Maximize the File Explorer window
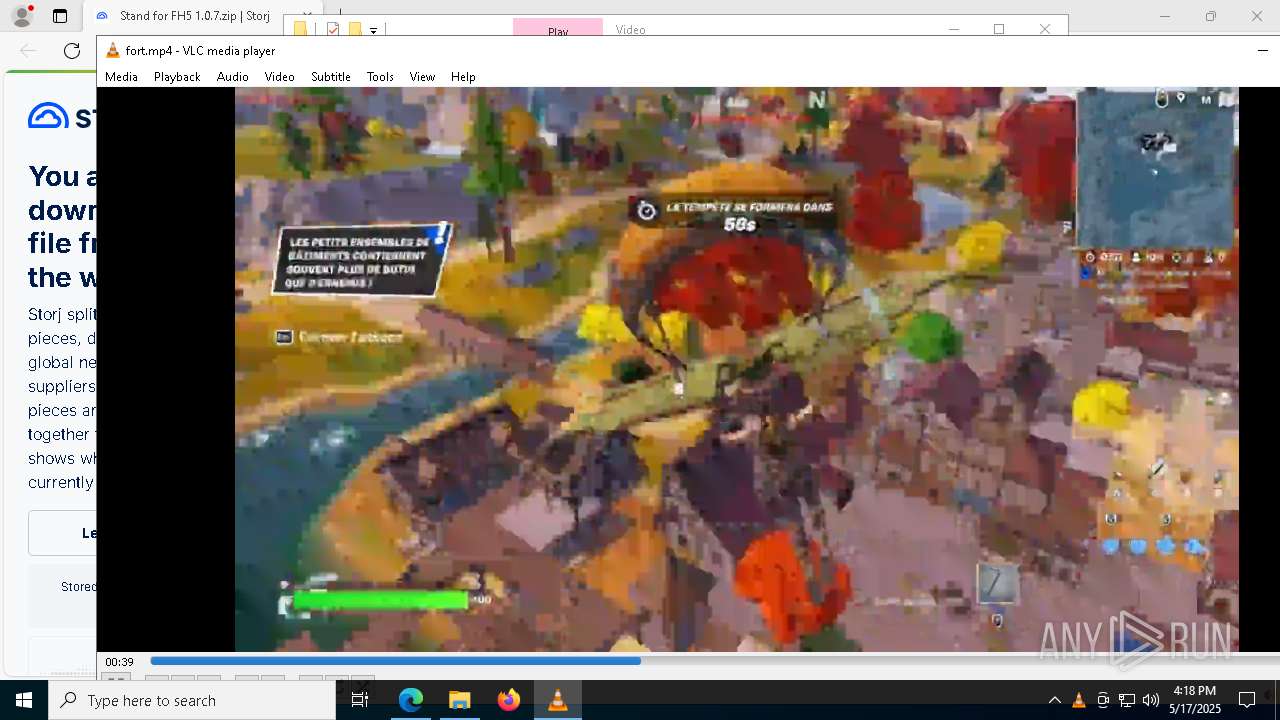Screen dimensions: 1280x720 (999, 29)
